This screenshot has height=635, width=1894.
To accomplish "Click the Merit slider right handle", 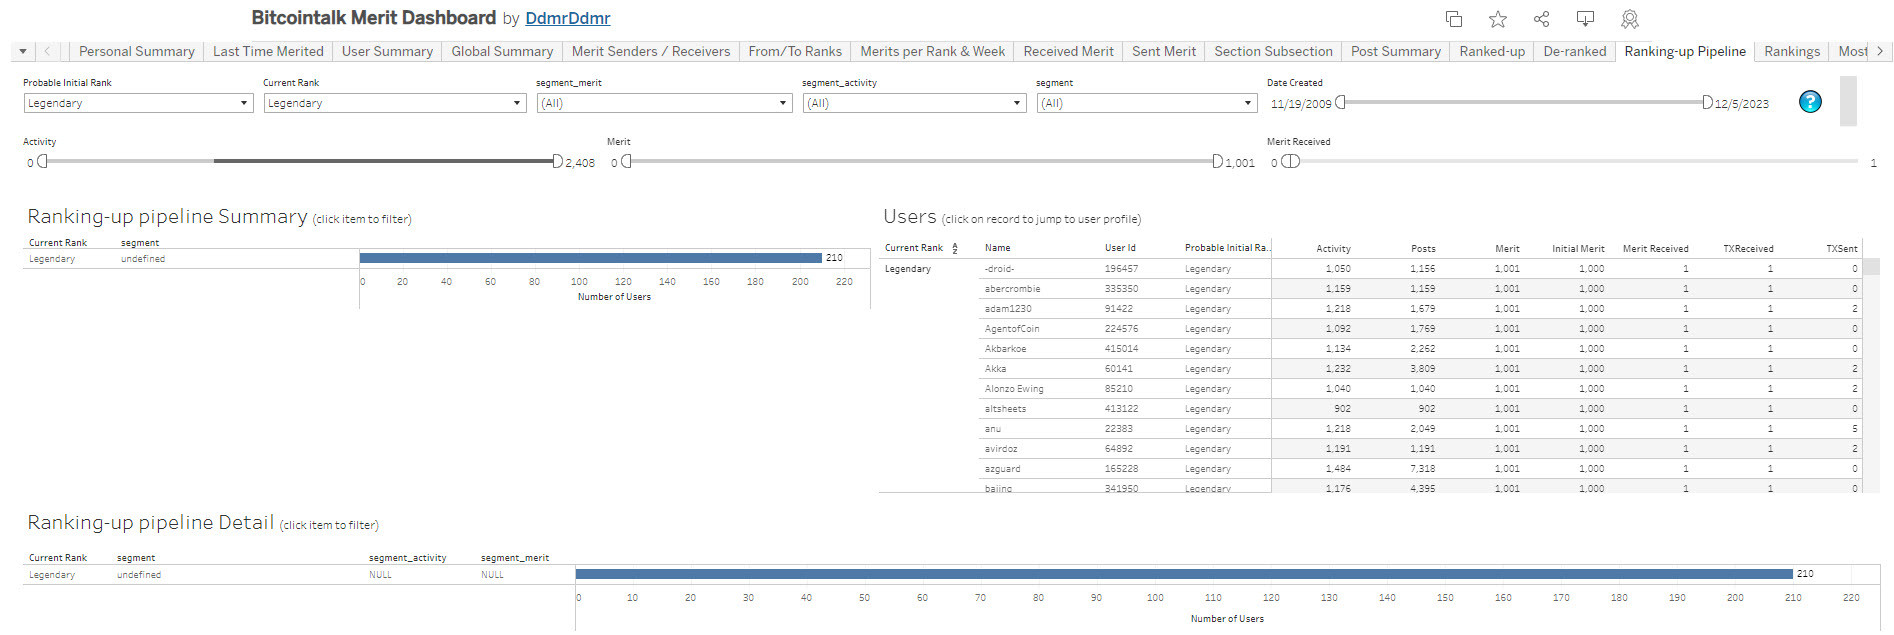I will (1217, 161).
